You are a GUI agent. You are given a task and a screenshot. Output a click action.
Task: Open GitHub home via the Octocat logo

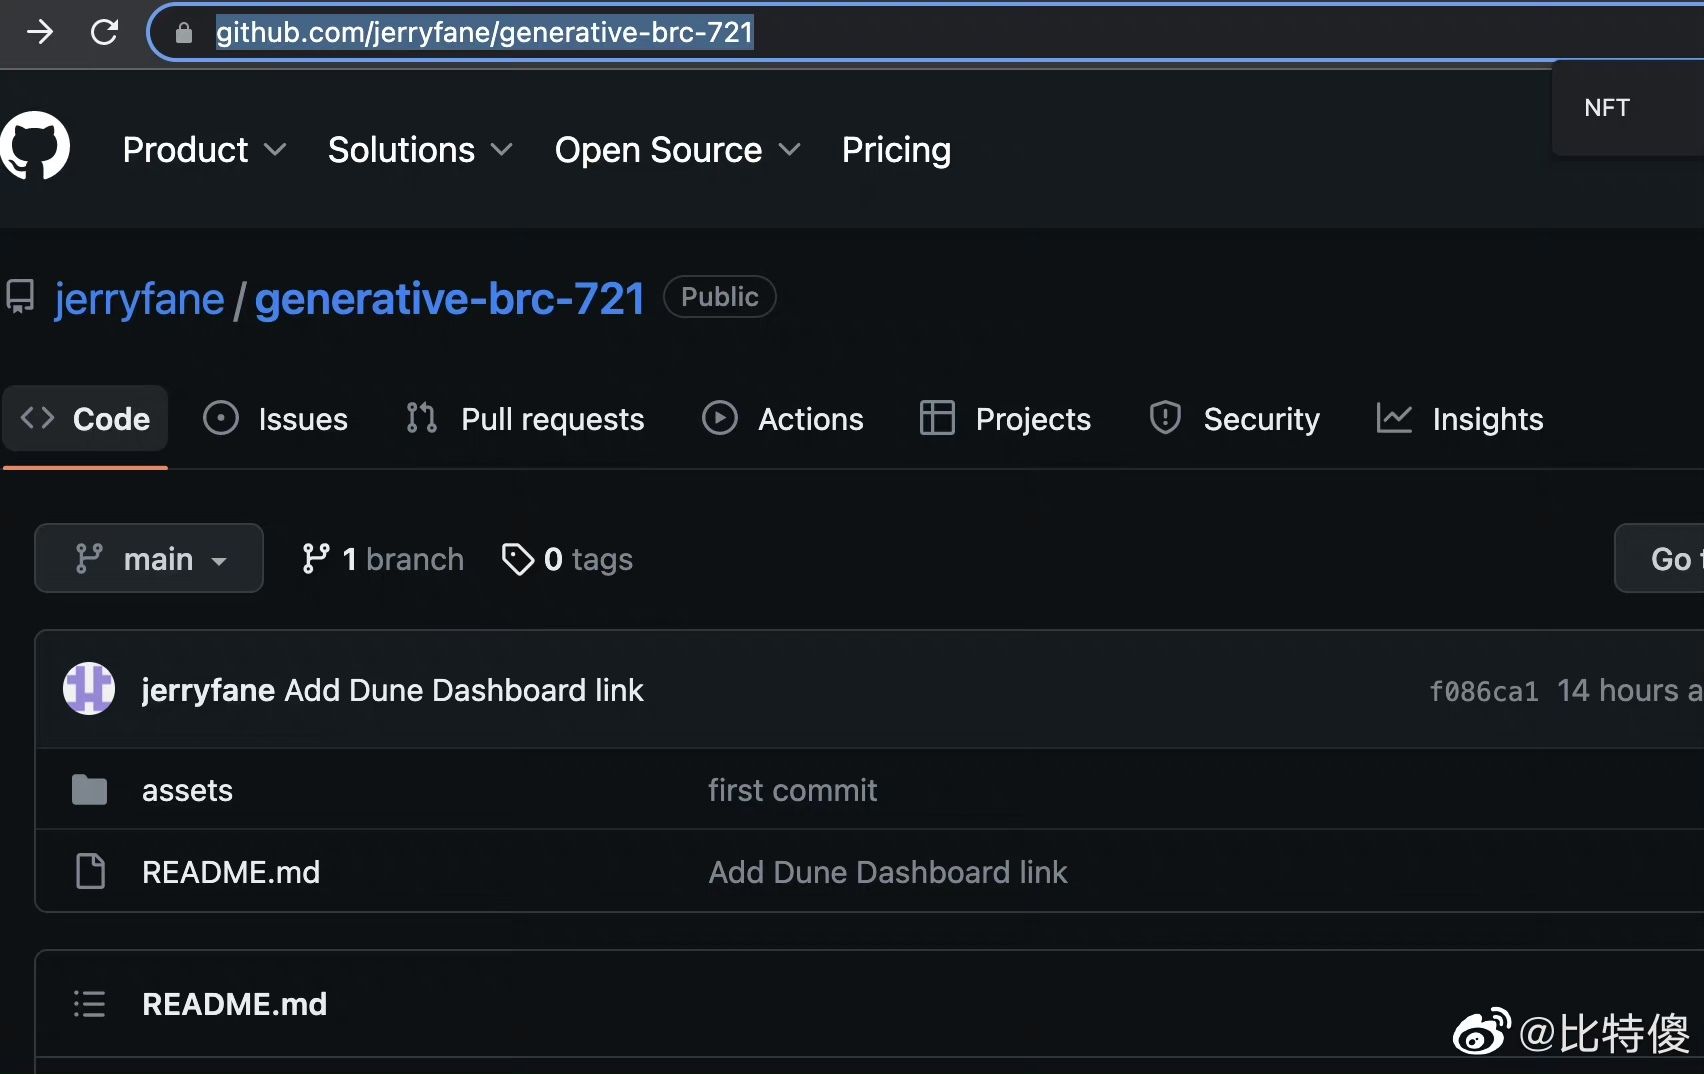pos(35,146)
